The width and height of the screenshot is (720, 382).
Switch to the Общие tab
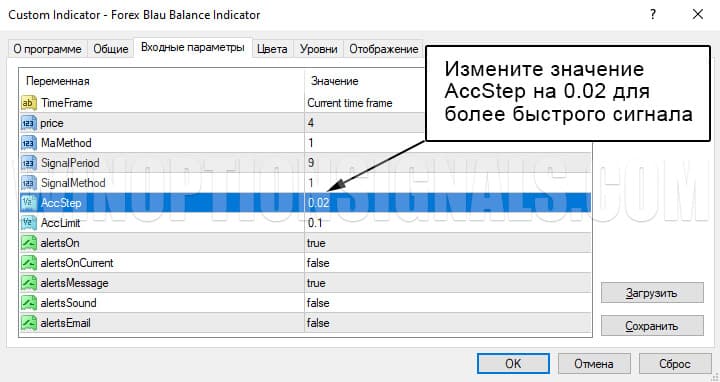coord(111,49)
